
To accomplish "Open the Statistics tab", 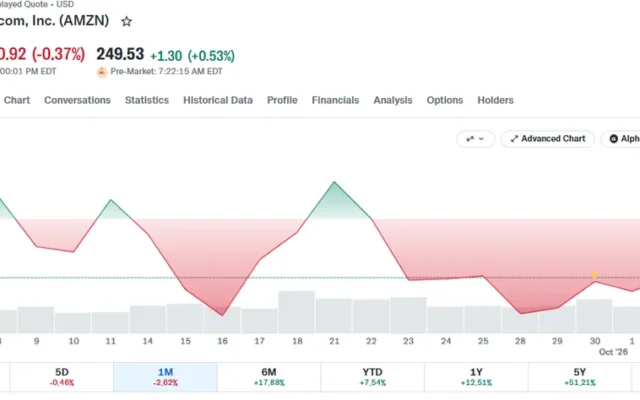I will [x=147, y=100].
